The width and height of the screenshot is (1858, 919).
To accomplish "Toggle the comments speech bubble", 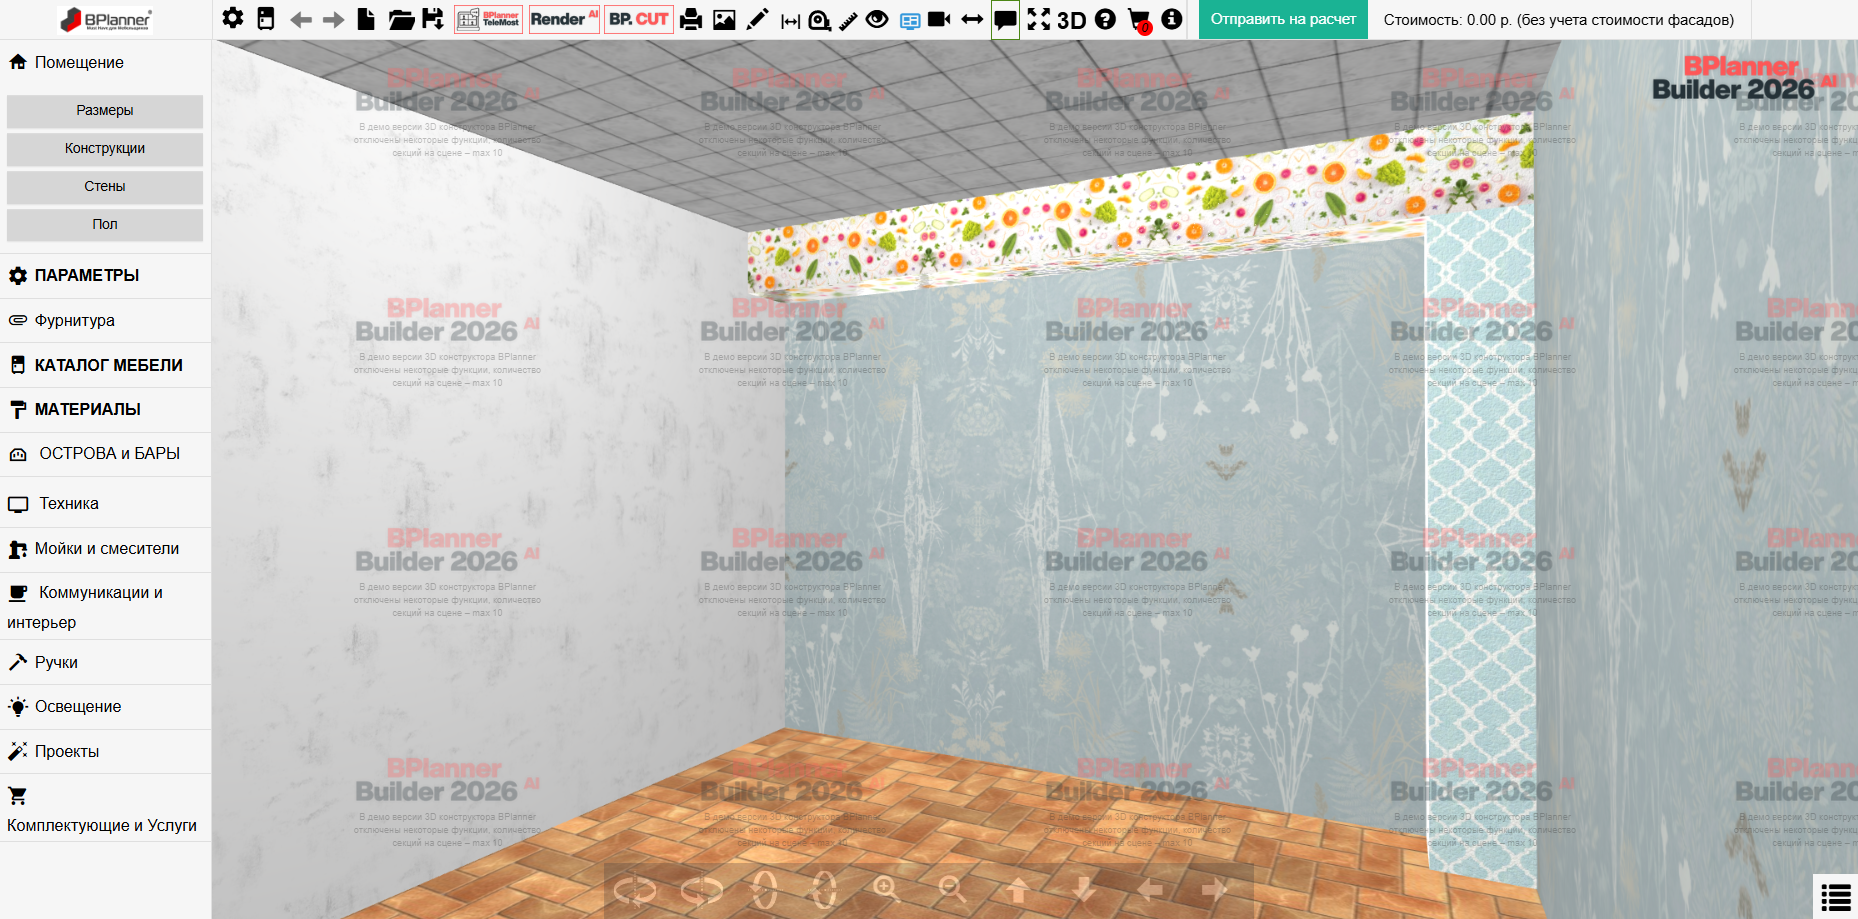I will (1006, 20).
